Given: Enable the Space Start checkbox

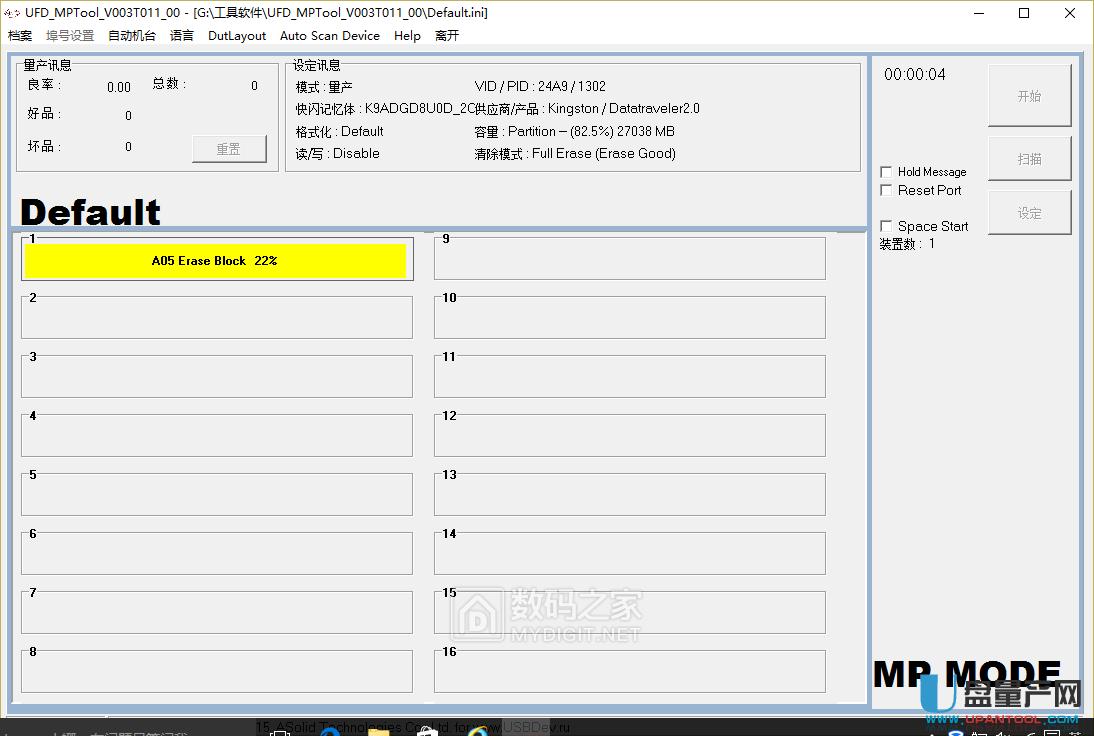Looking at the screenshot, I should (886, 226).
